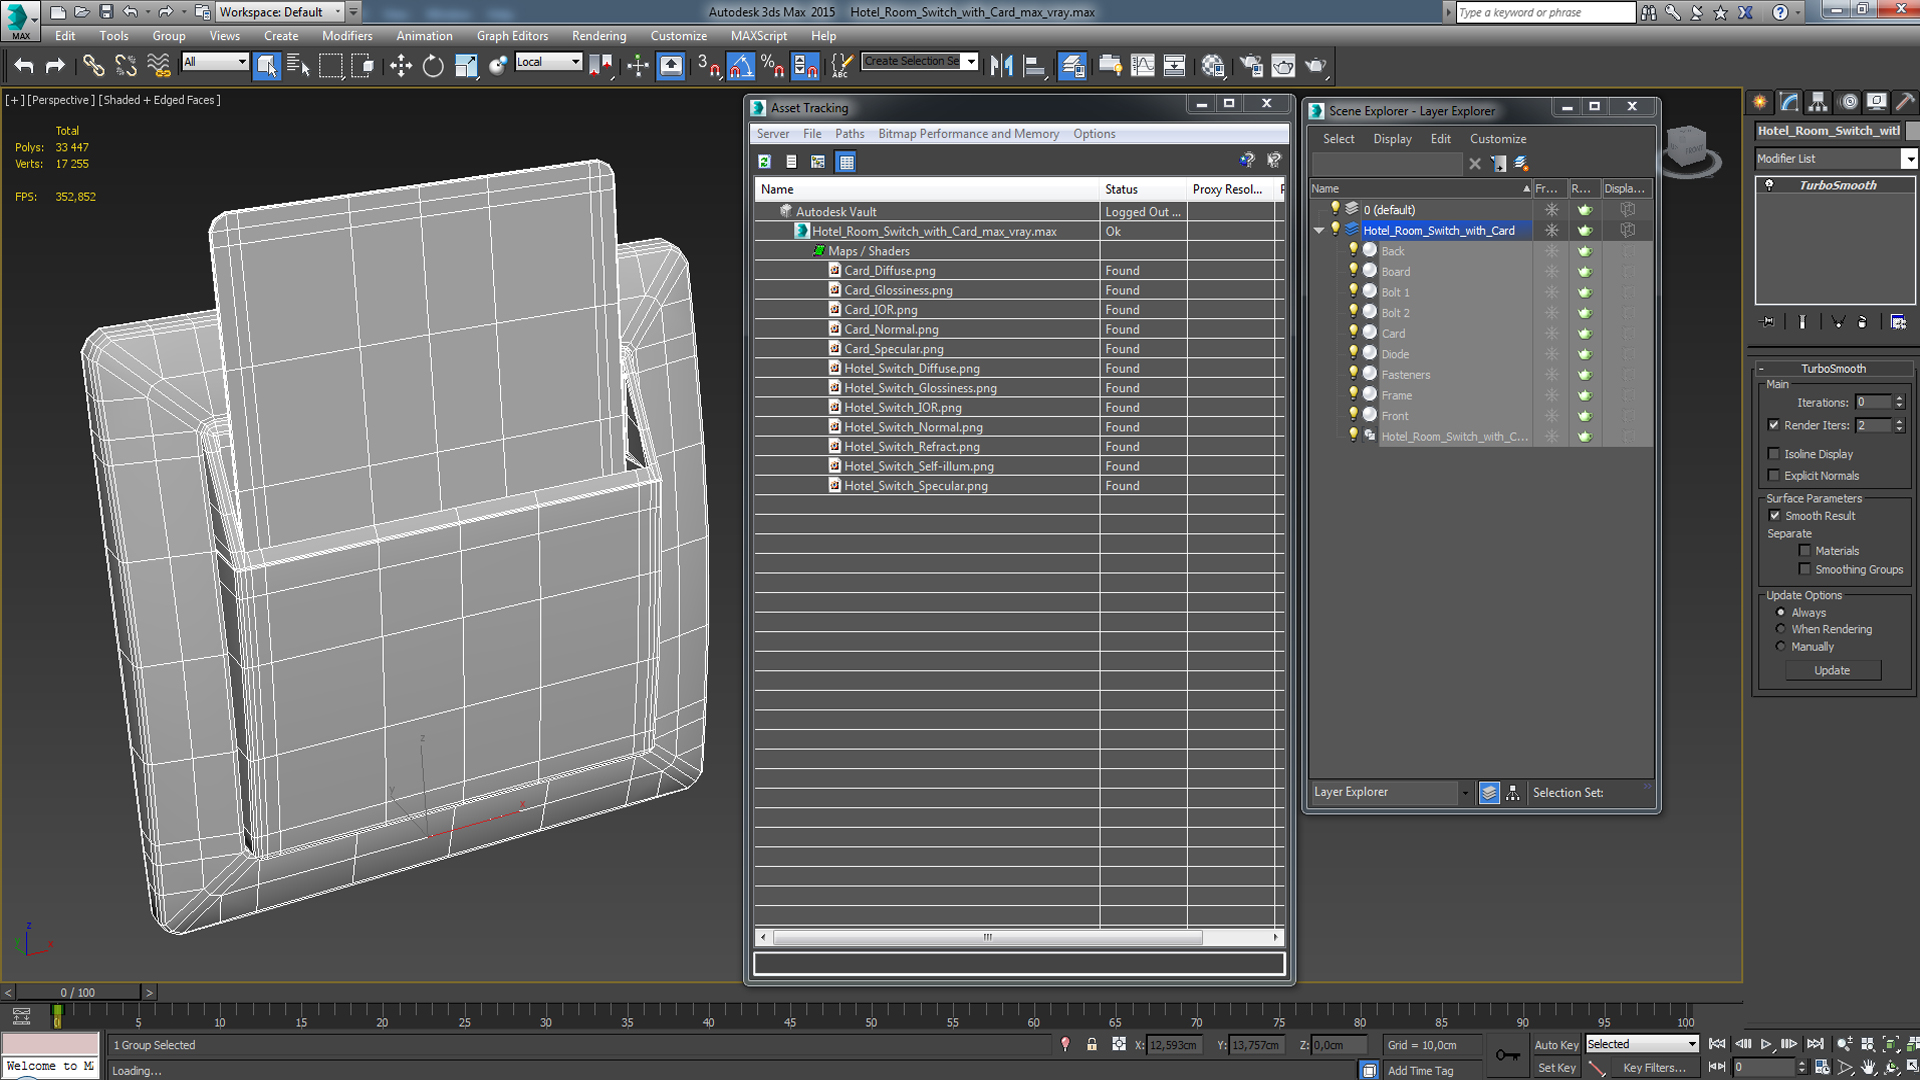Image resolution: width=1920 pixels, height=1080 pixels.
Task: Click the Redo arrow in main toolbar
Action: [56, 66]
